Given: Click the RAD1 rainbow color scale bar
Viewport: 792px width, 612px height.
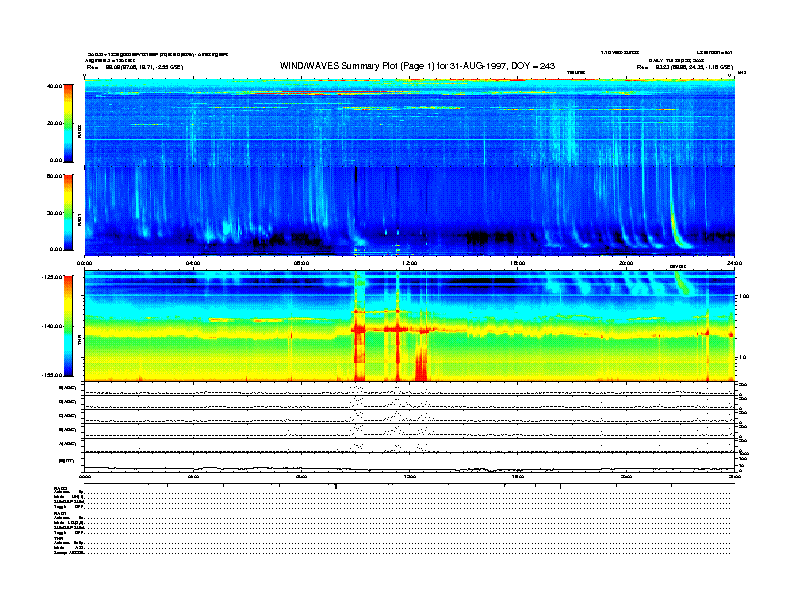Looking at the screenshot, I should [x=68, y=212].
